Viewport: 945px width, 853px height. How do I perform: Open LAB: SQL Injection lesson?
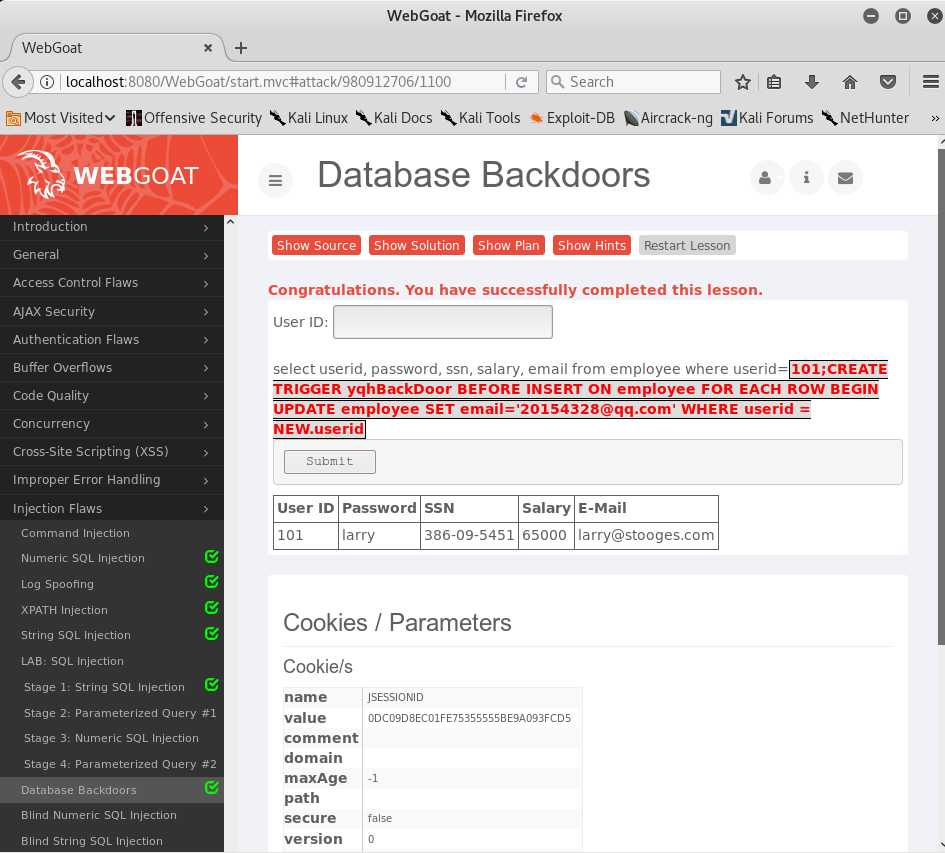[72, 661]
